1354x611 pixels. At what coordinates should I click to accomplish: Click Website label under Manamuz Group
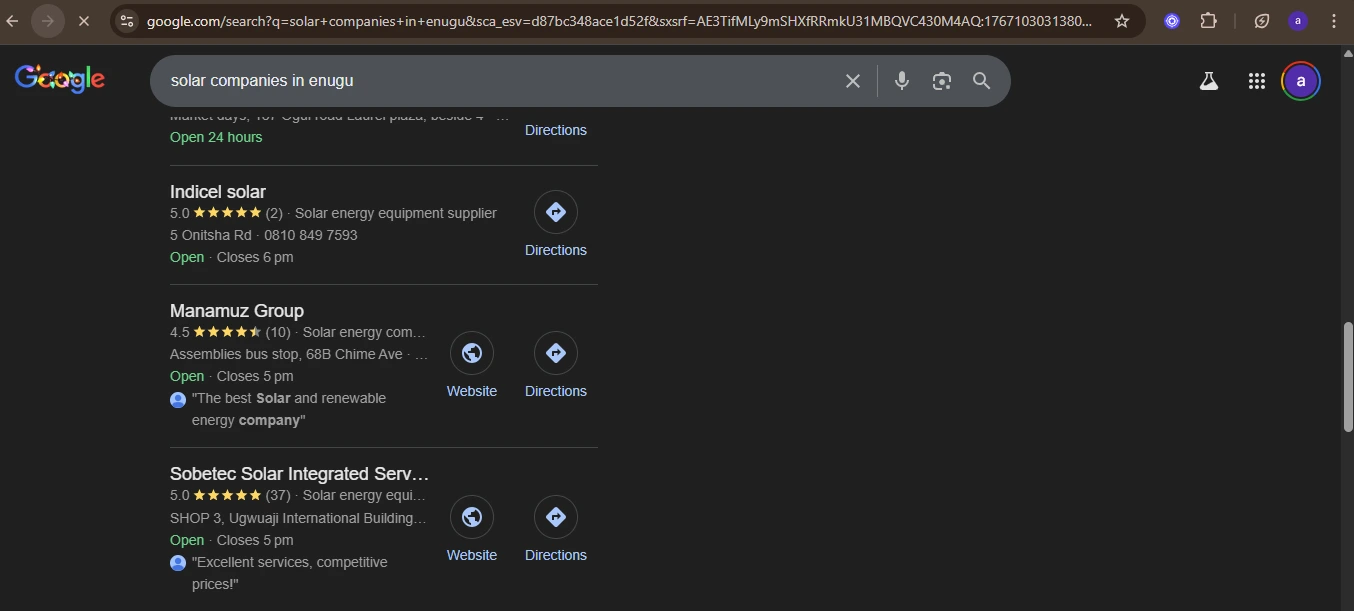(472, 391)
